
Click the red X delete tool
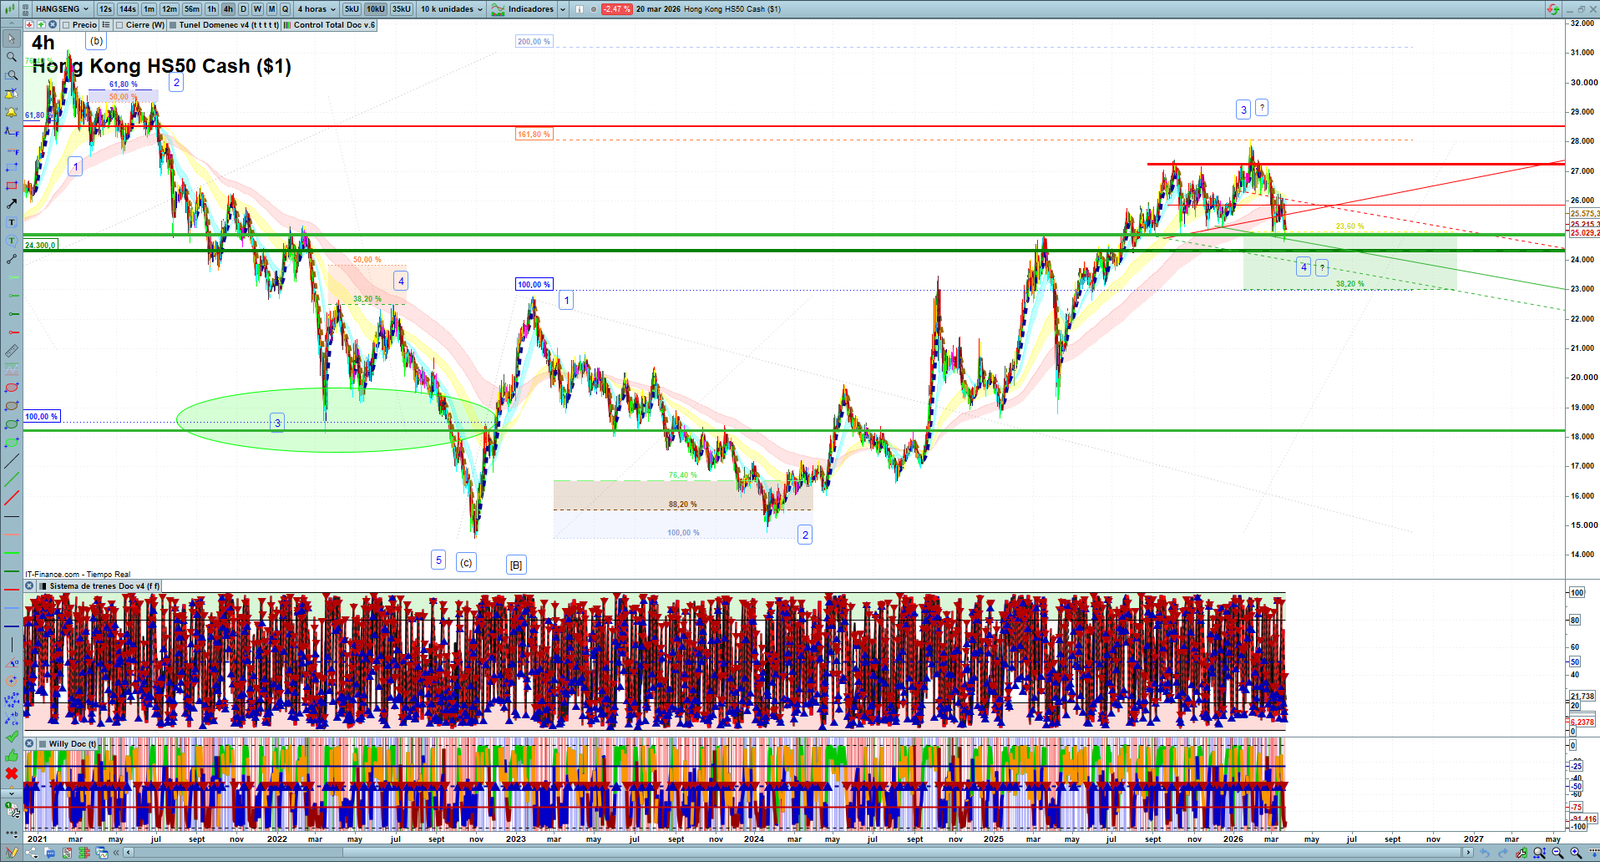click(x=11, y=774)
